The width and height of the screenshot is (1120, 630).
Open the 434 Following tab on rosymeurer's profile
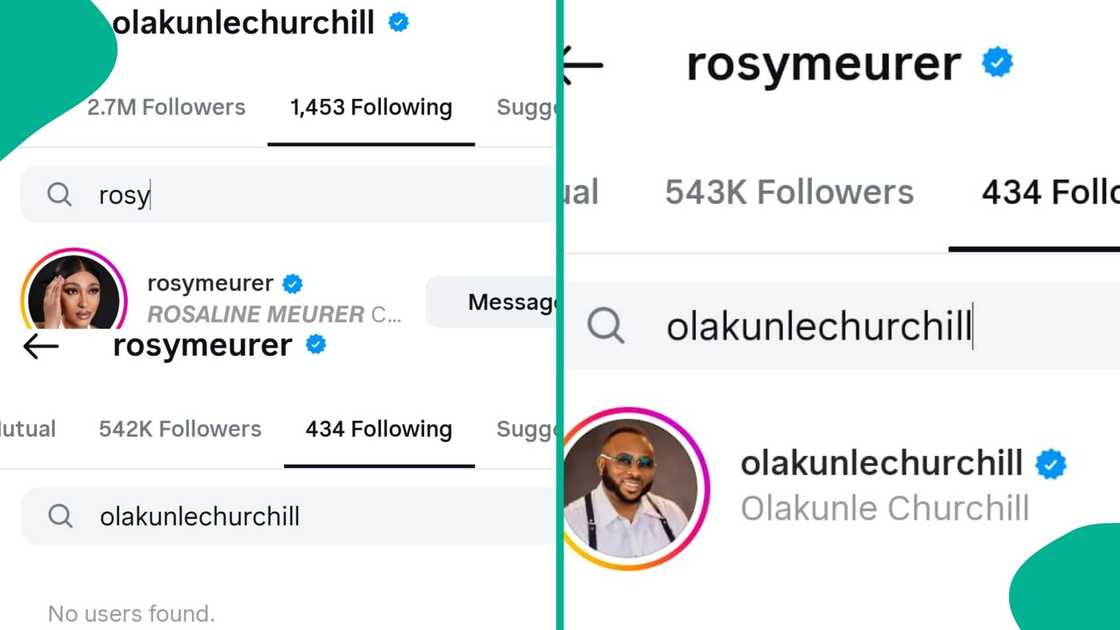pos(378,429)
